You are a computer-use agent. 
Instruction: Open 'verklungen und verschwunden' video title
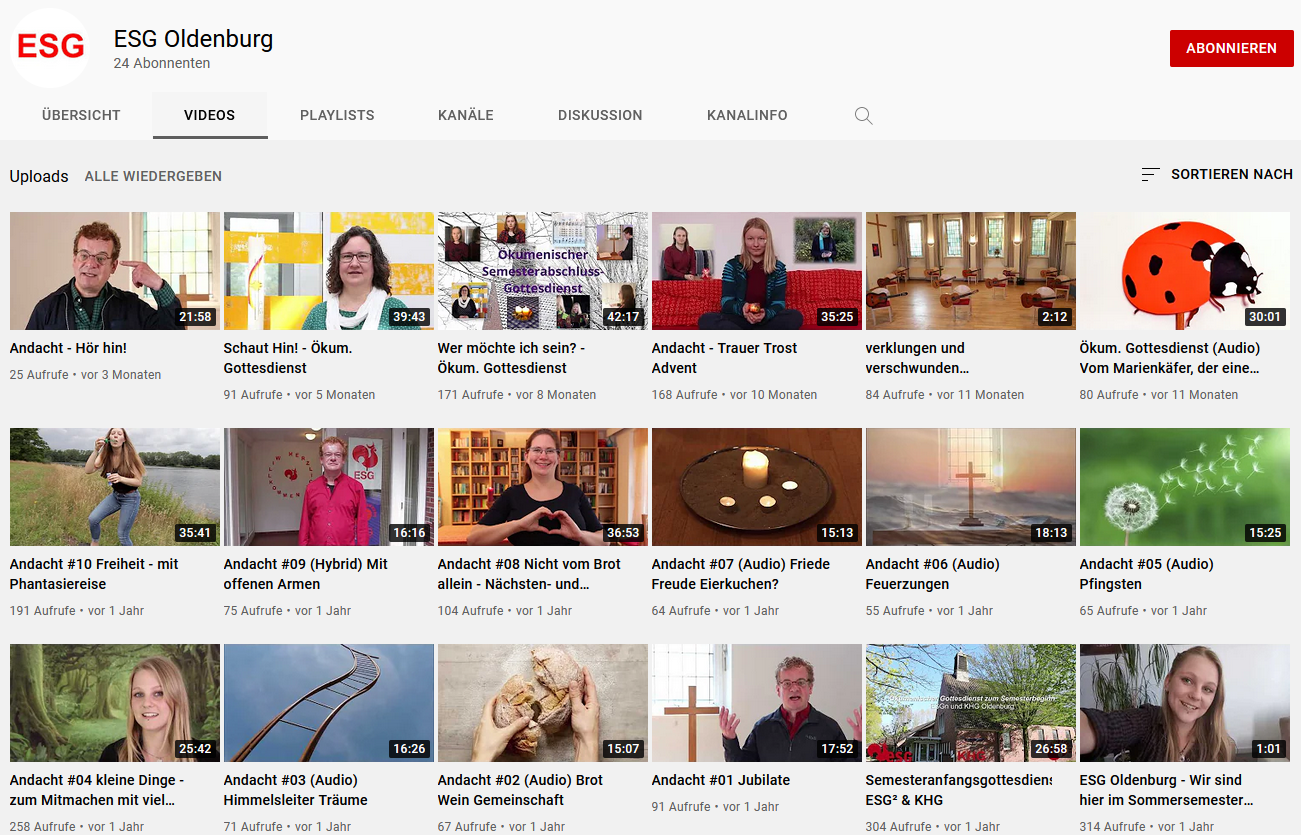[x=917, y=358]
